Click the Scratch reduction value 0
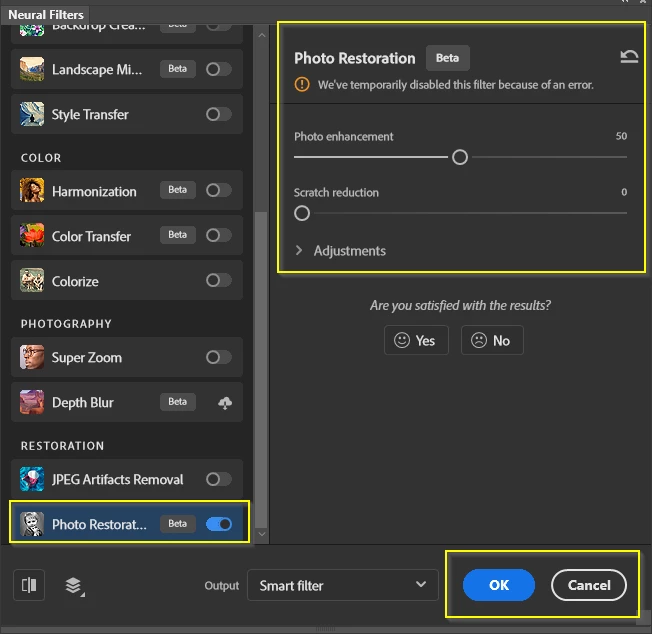The width and height of the screenshot is (652, 634). pyautogui.click(x=624, y=192)
